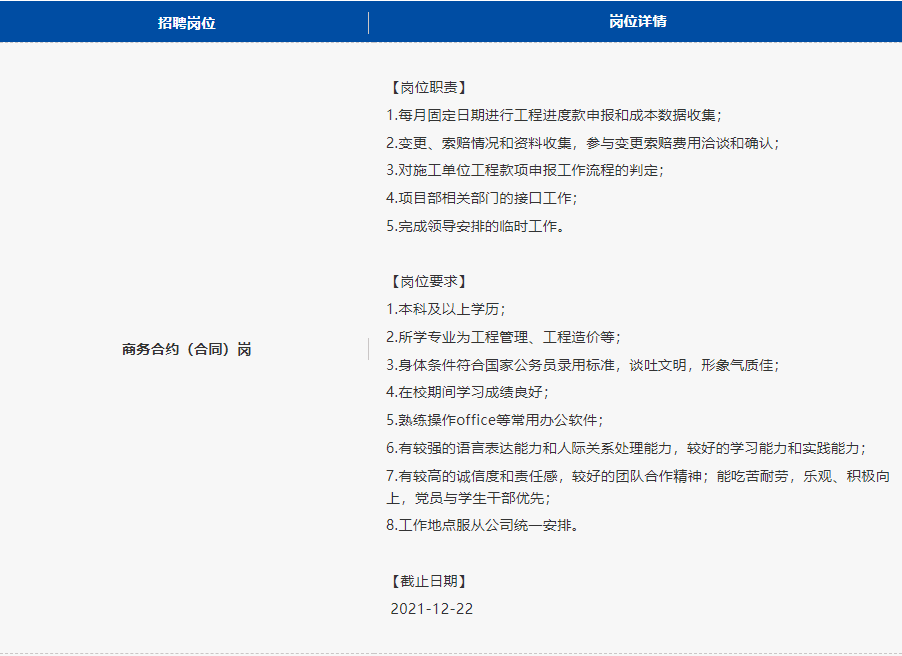Select the deadline date 2021-12-22
902x656 pixels.
(430, 609)
